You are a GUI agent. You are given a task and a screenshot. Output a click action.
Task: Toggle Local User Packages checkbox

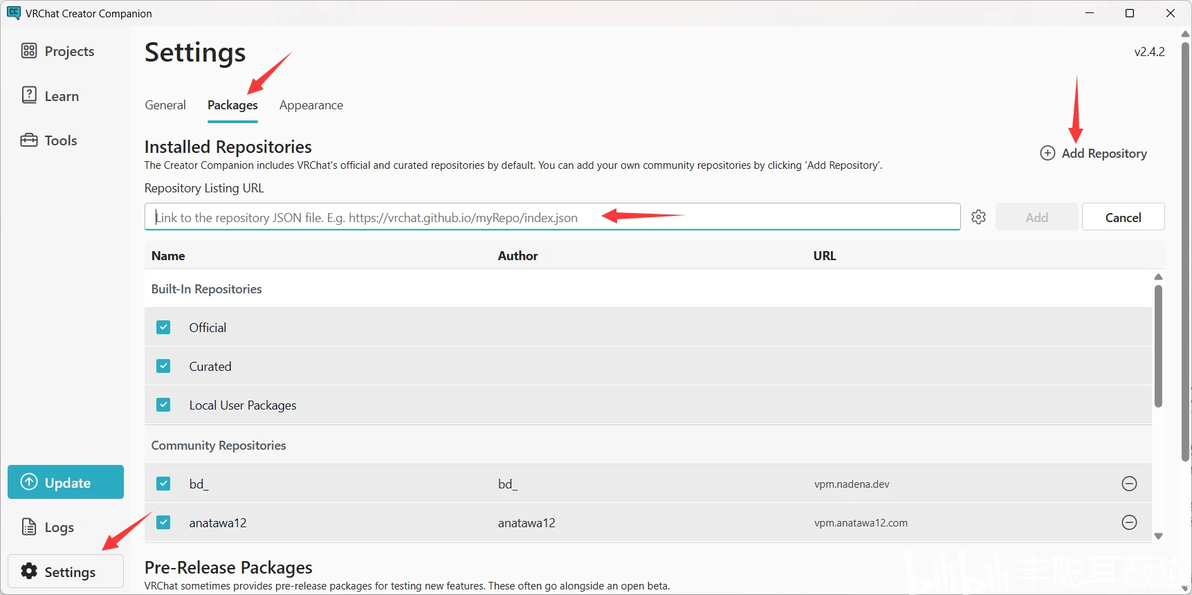163,404
